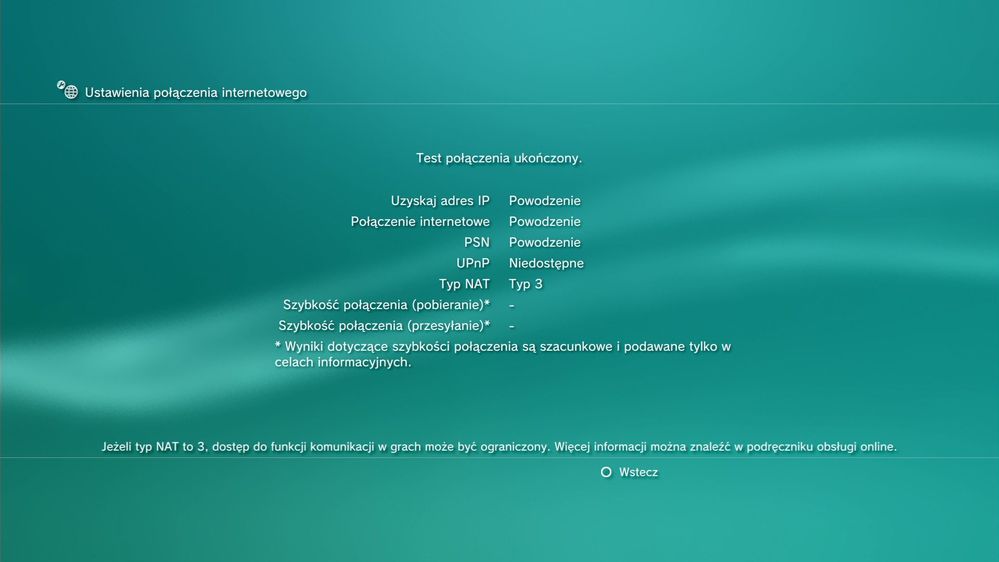Click 'Szybkość połączenia (pobieranie)*' label

pyautogui.click(x=387, y=305)
